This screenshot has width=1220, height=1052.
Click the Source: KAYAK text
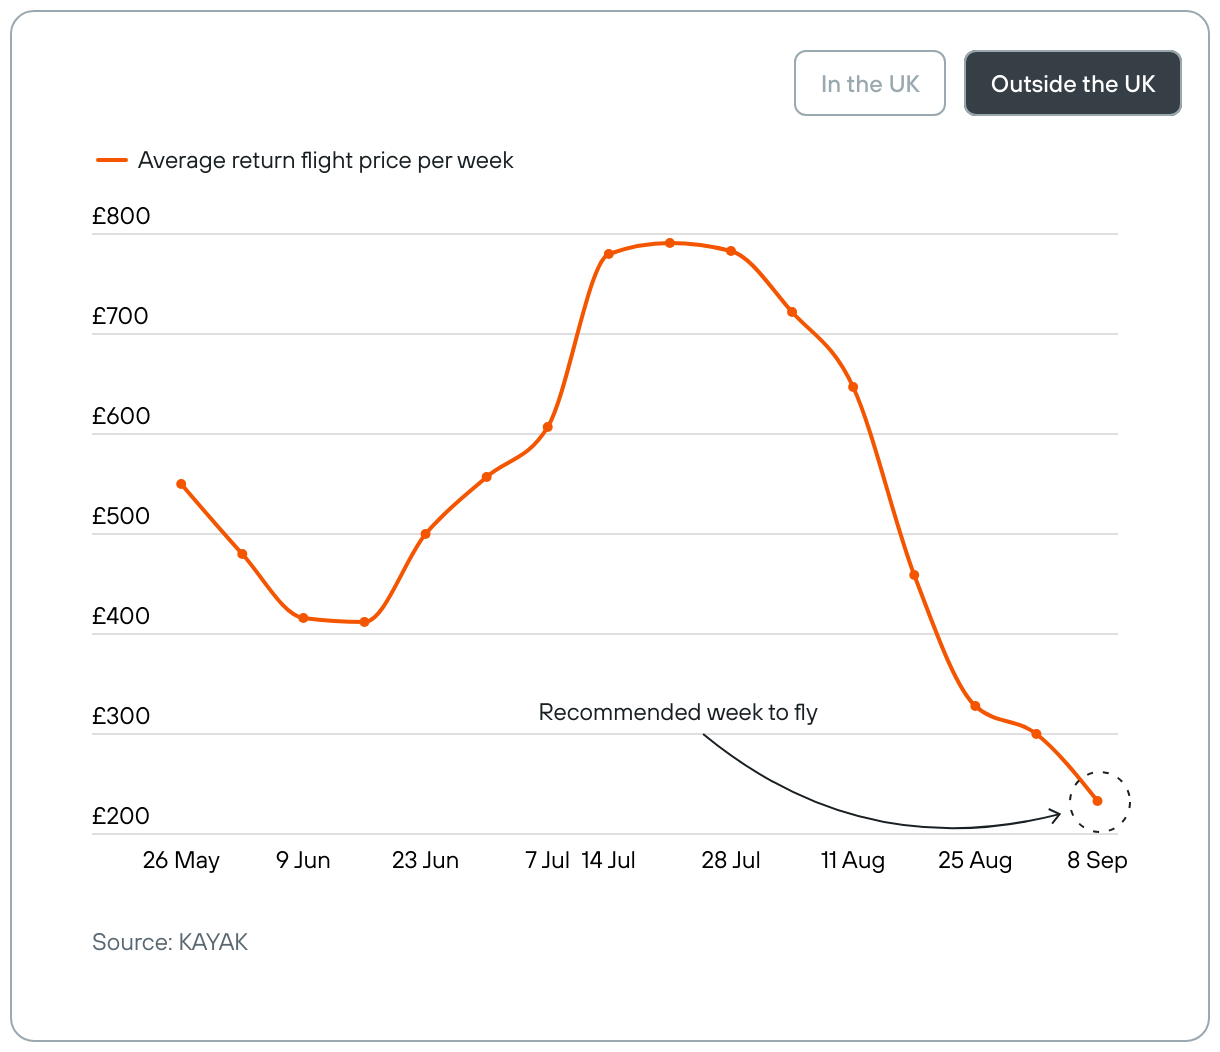[170, 942]
